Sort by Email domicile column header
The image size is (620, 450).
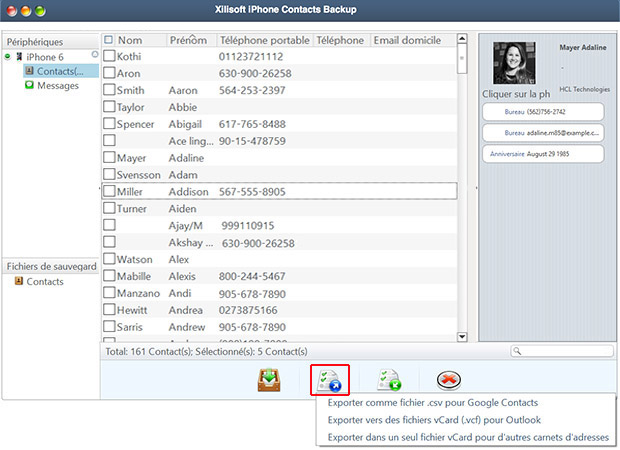pos(407,40)
